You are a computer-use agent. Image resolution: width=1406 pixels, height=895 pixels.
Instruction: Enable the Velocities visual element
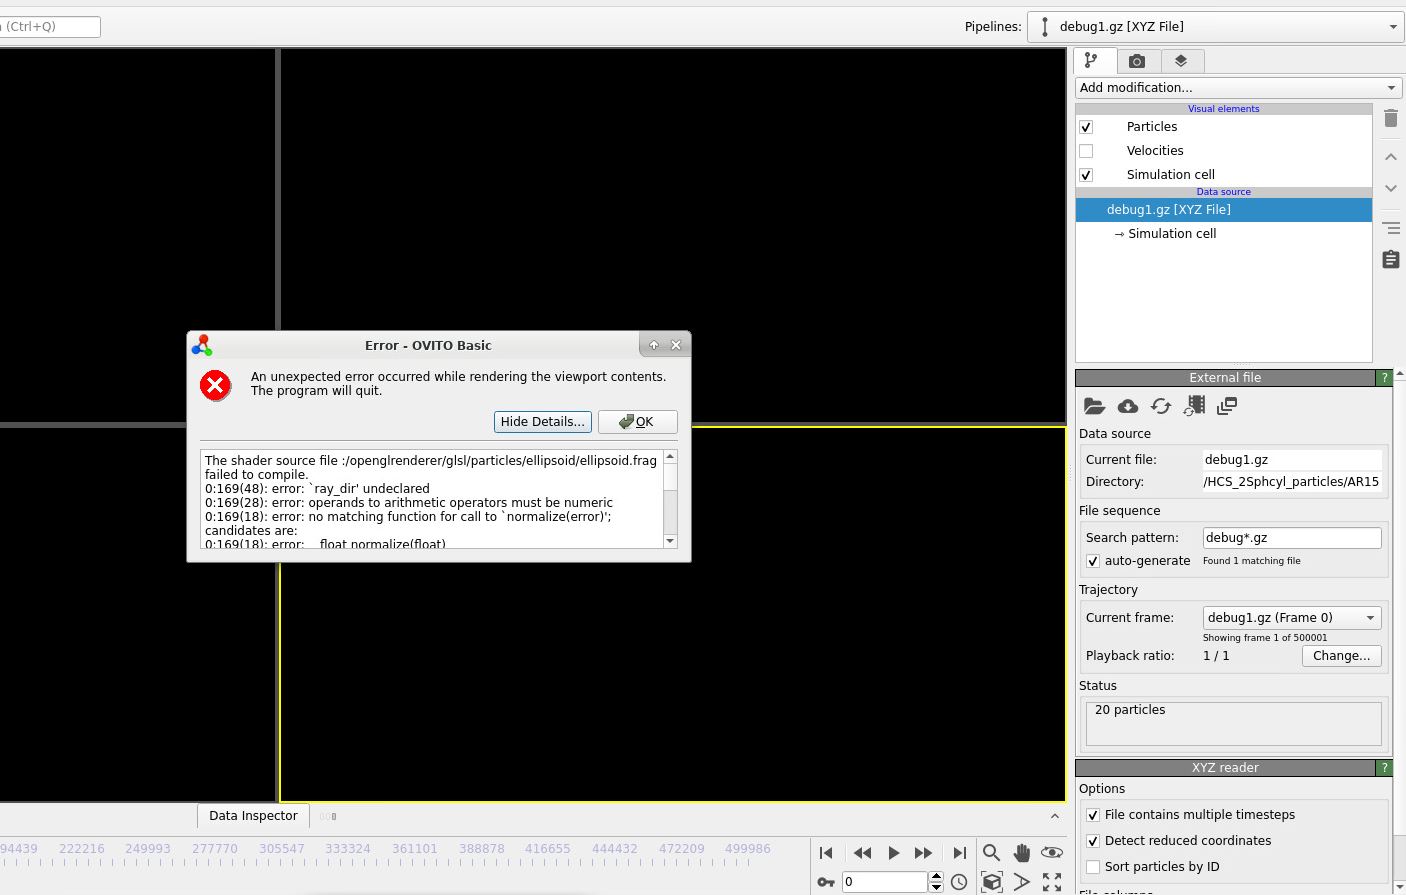[x=1086, y=150]
